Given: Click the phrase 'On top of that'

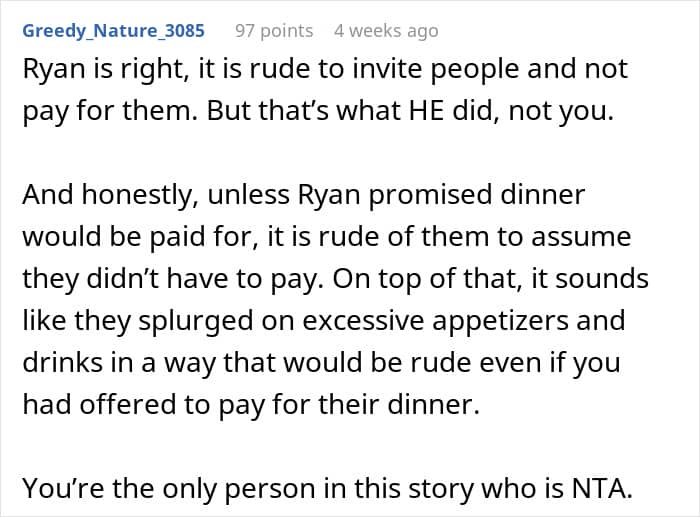Looking at the screenshot, I should tap(485, 279).
